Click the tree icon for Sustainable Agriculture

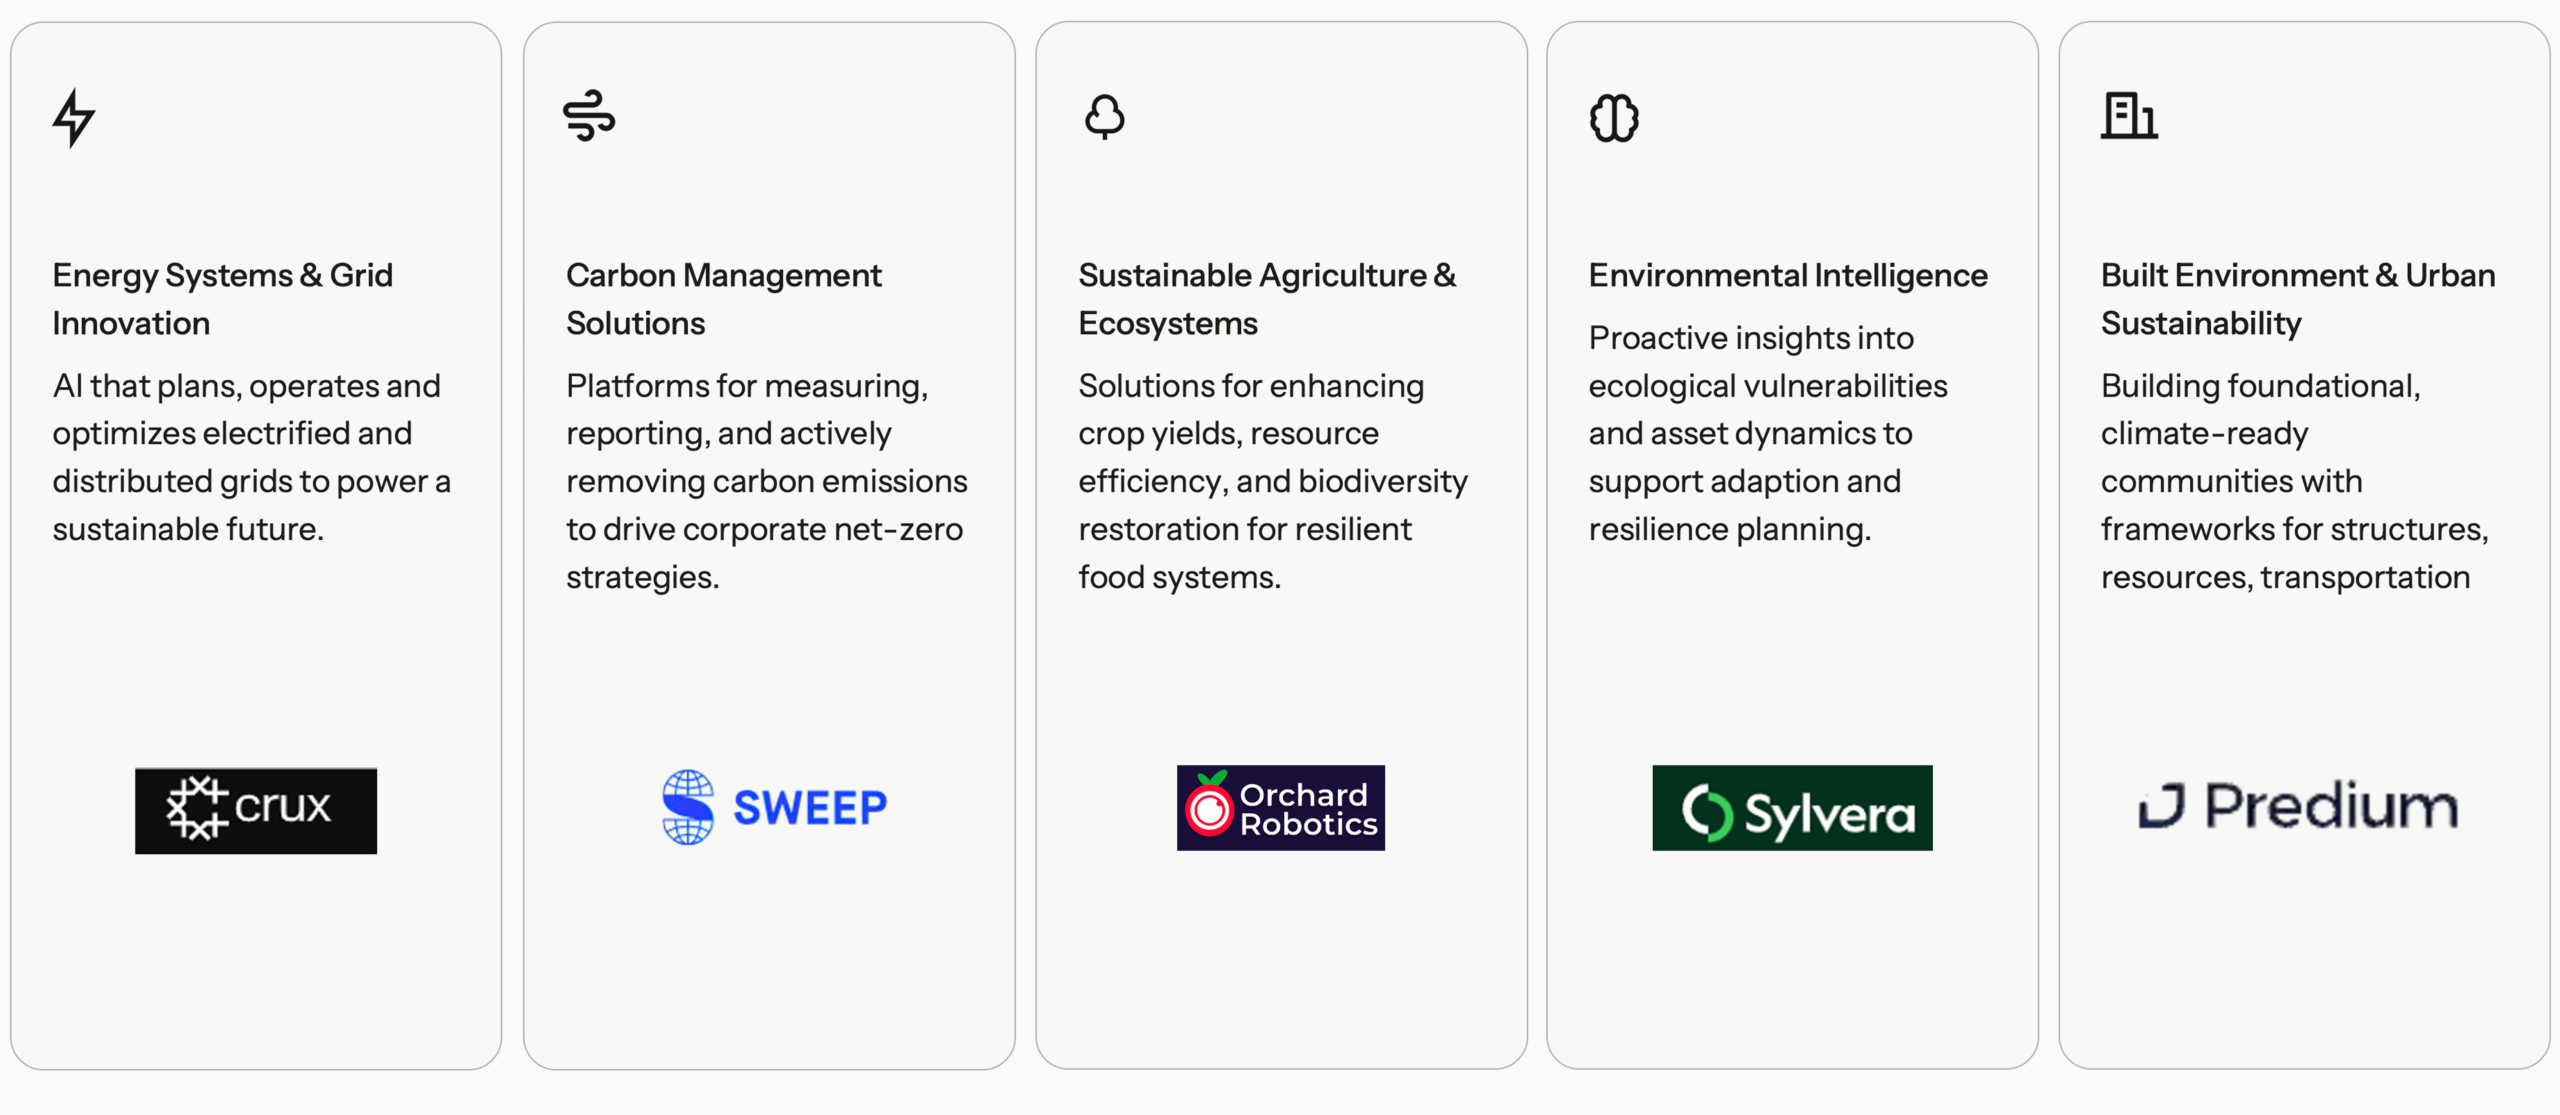[1104, 117]
